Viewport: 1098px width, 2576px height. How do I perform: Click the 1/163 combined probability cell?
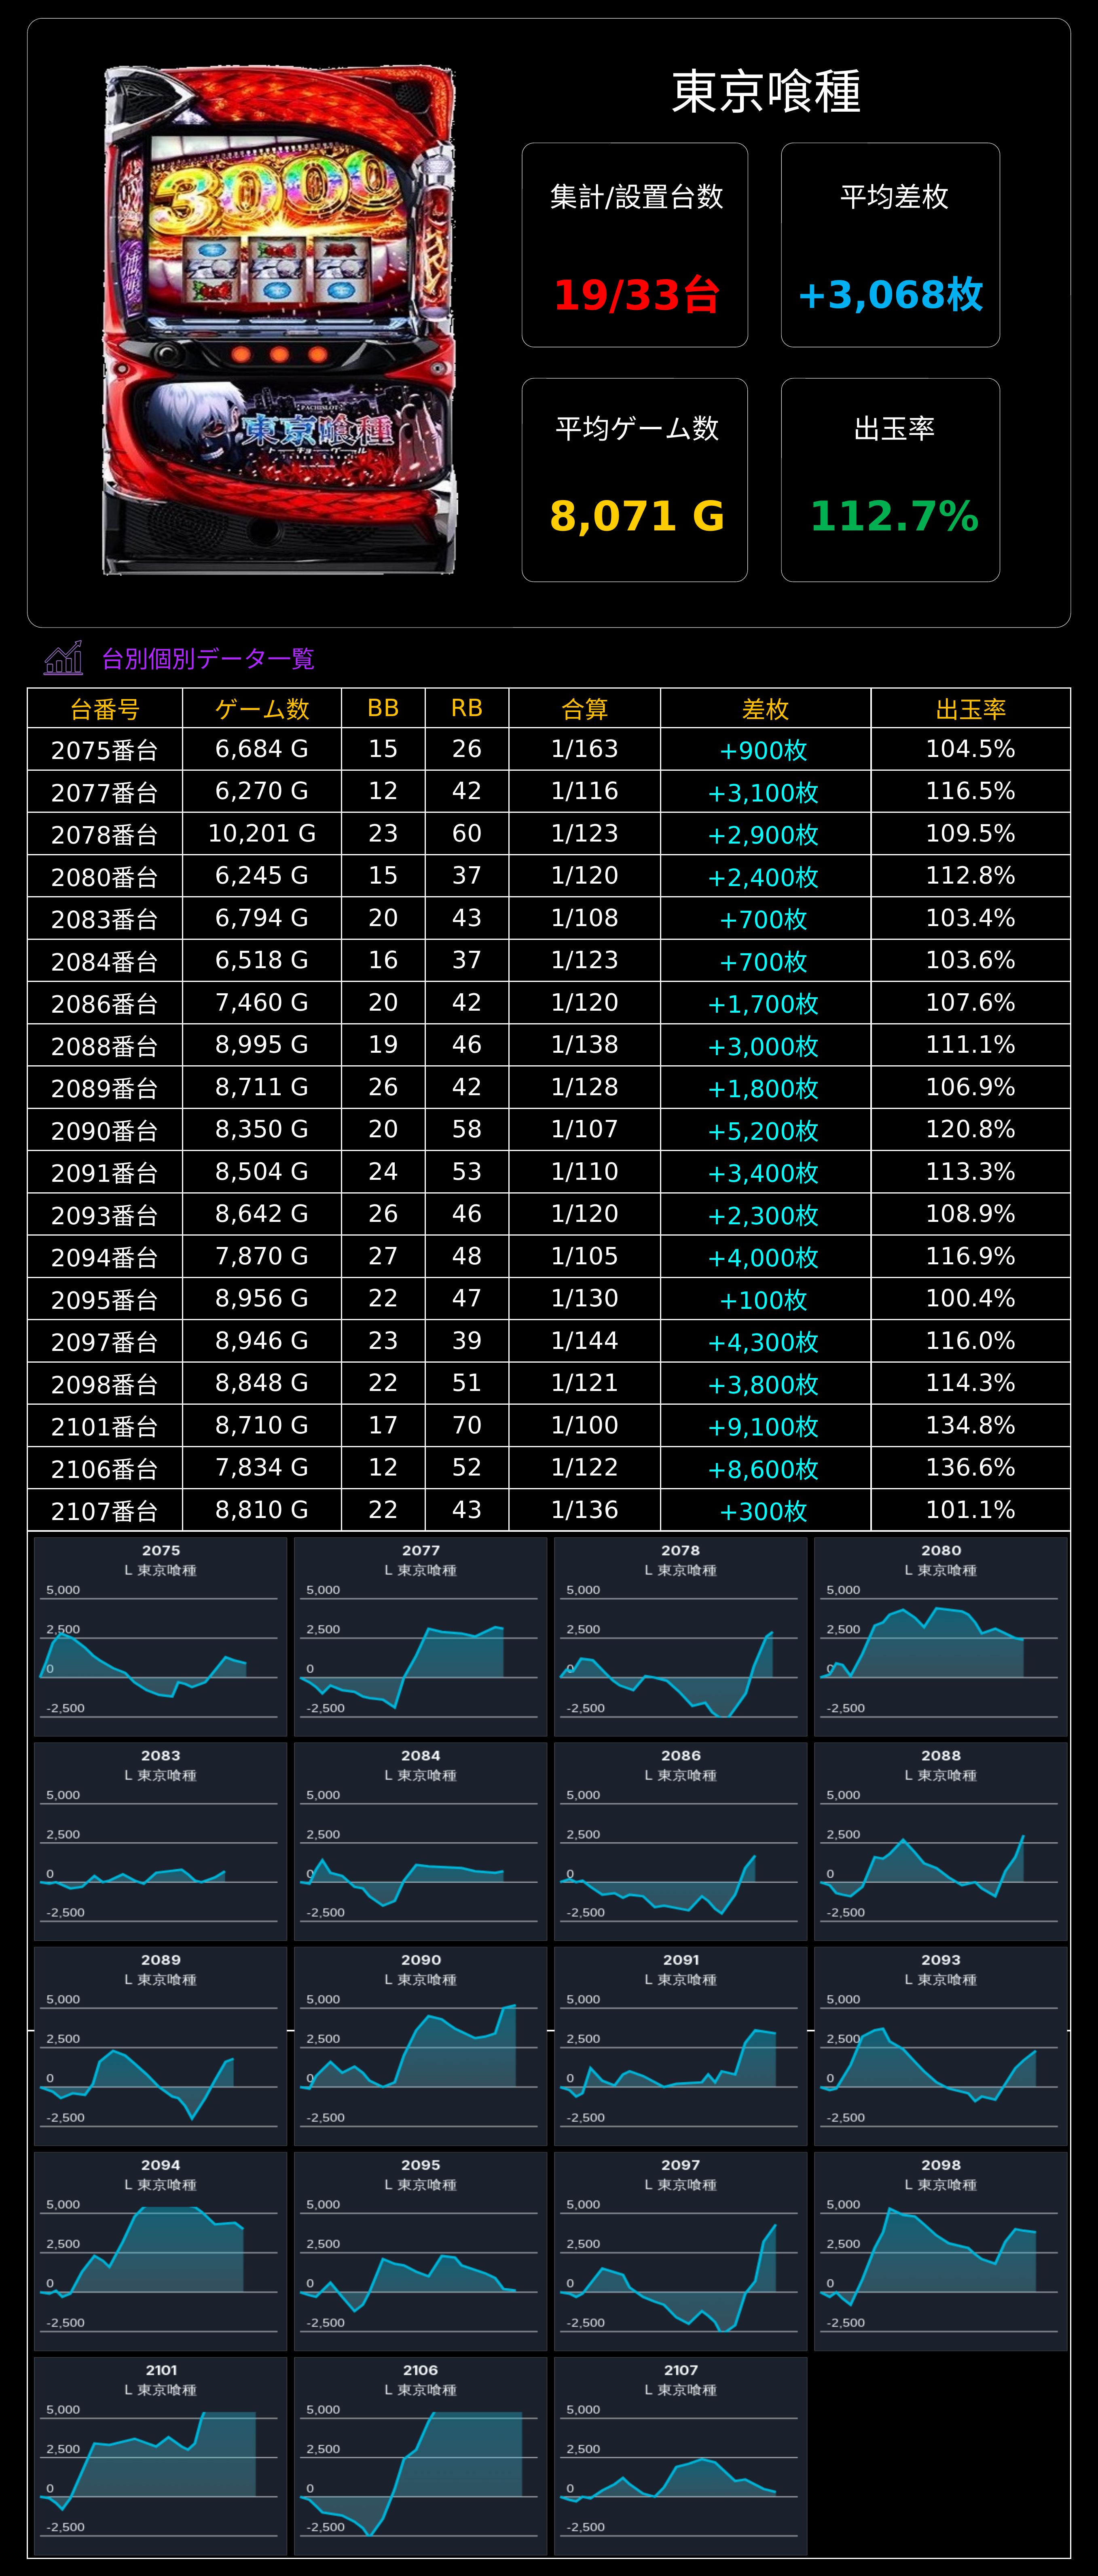pos(585,749)
